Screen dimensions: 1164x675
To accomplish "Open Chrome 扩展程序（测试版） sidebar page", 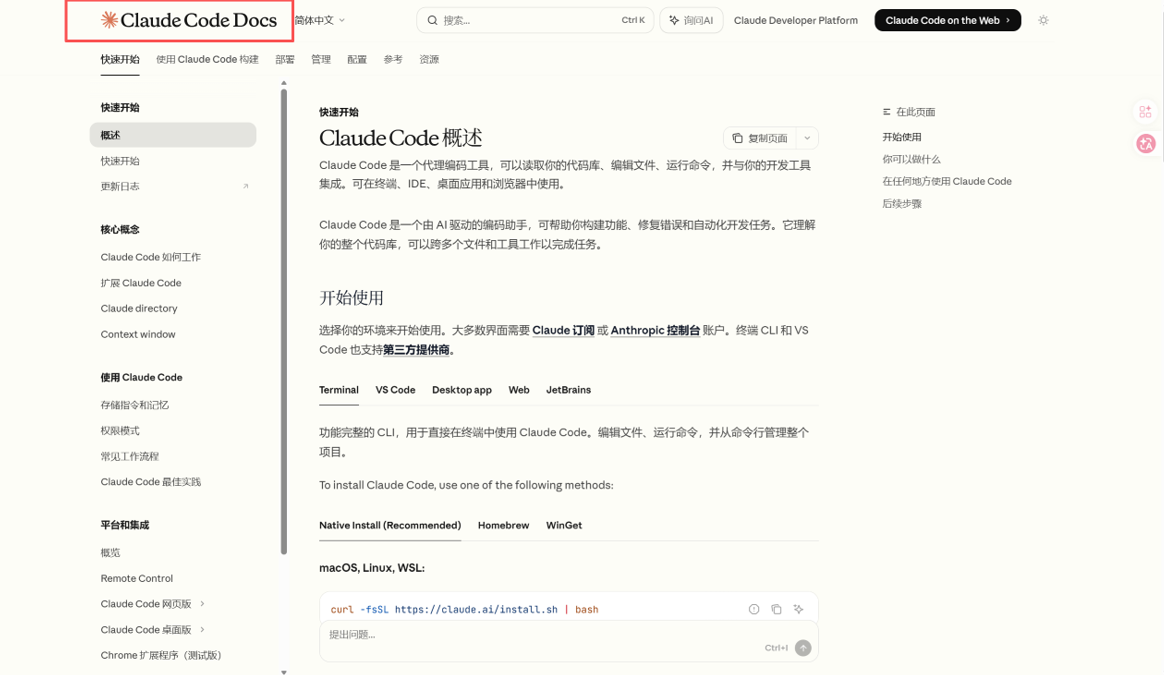I will [x=161, y=655].
